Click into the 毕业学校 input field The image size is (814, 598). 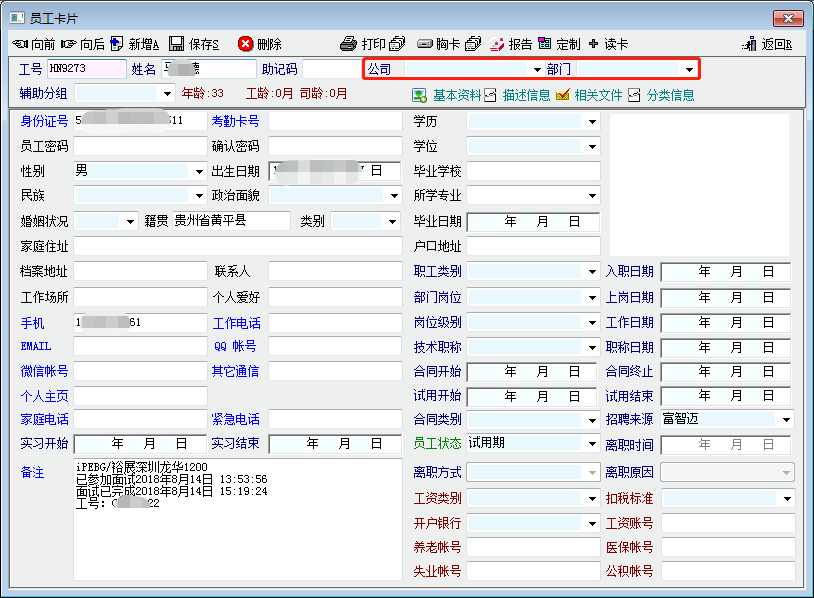pyautogui.click(x=533, y=171)
